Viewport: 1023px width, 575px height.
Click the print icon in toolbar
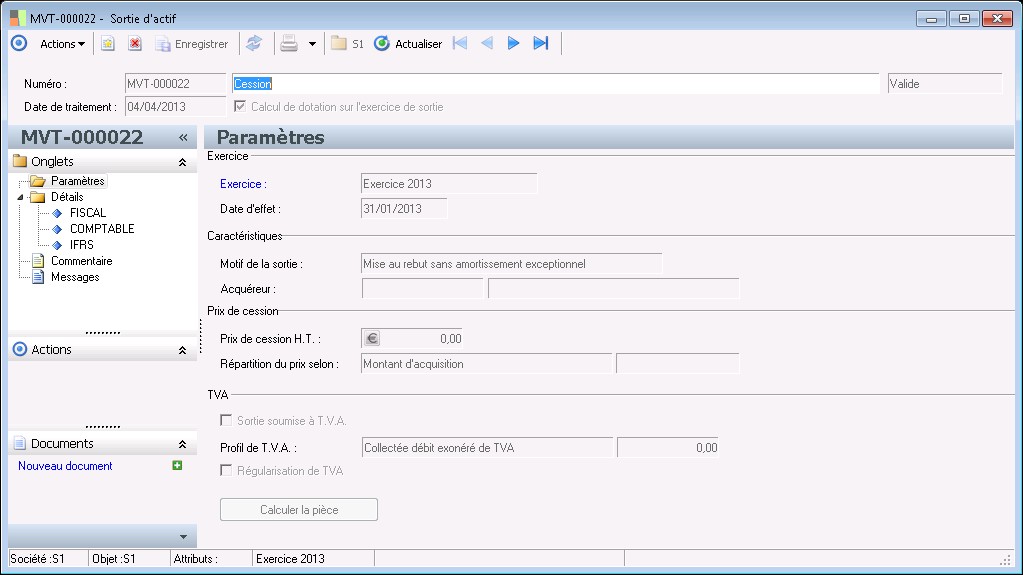tap(289, 44)
